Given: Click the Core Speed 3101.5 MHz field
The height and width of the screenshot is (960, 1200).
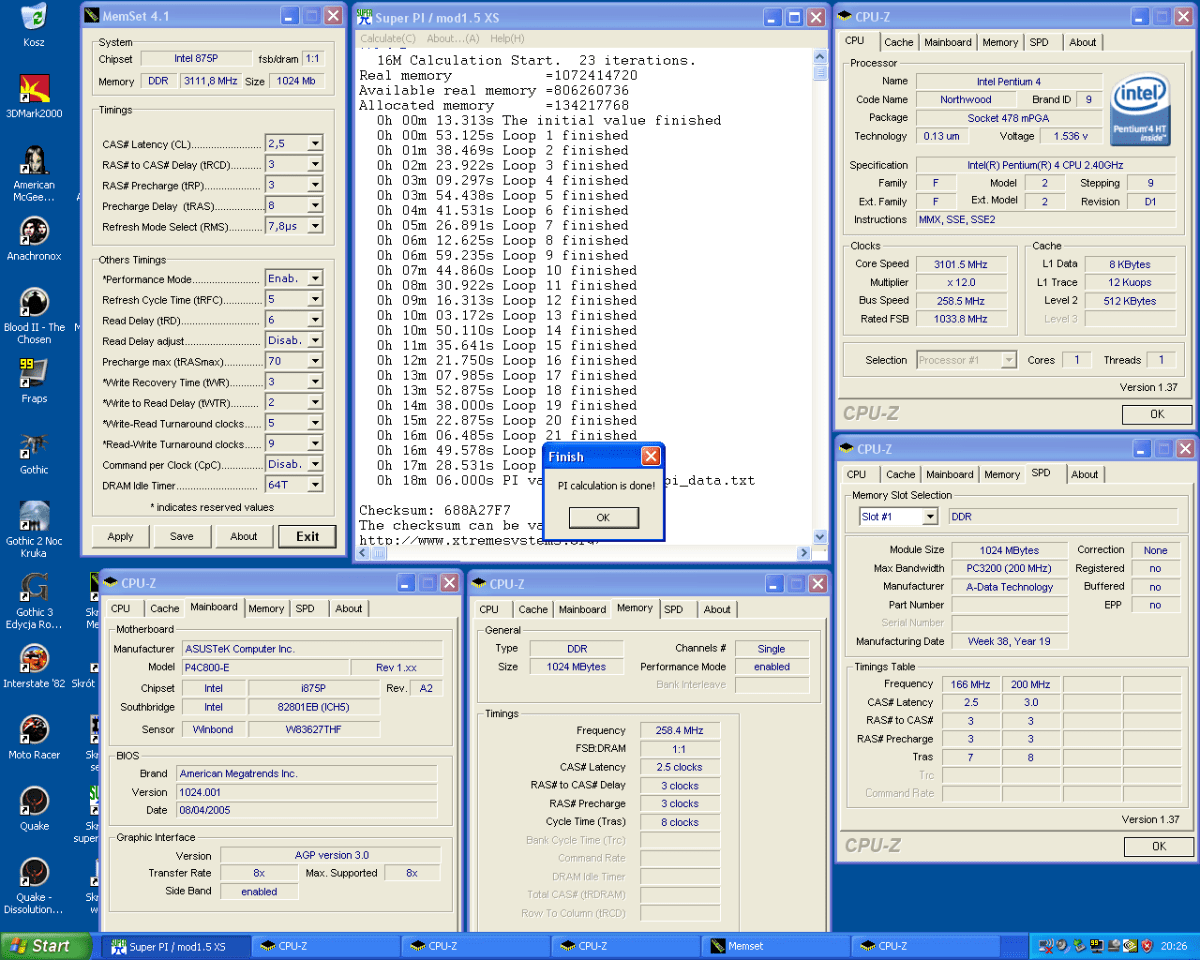Looking at the screenshot, I should click(x=960, y=264).
